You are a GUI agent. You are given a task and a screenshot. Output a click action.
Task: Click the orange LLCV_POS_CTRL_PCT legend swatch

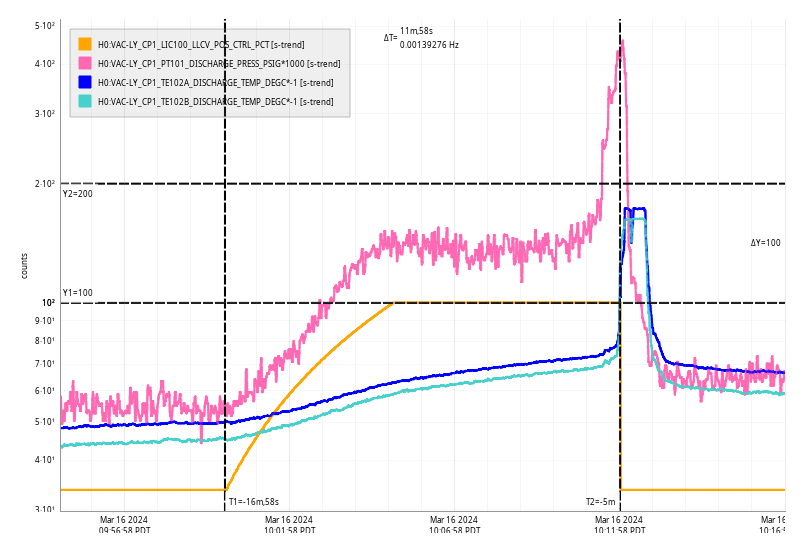pos(85,44)
